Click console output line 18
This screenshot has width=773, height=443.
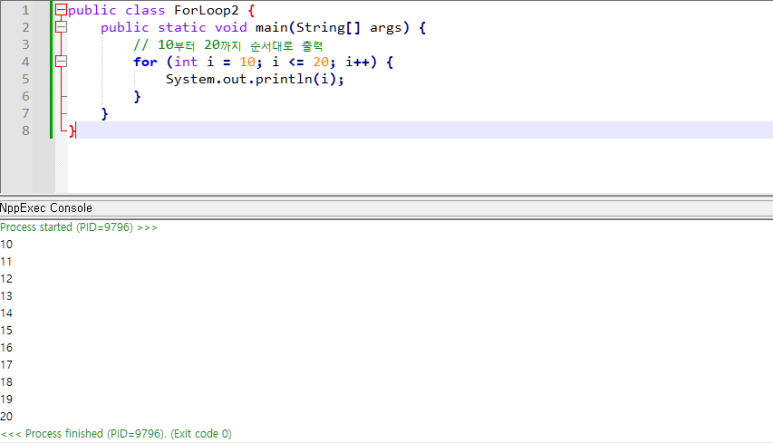click(6, 382)
